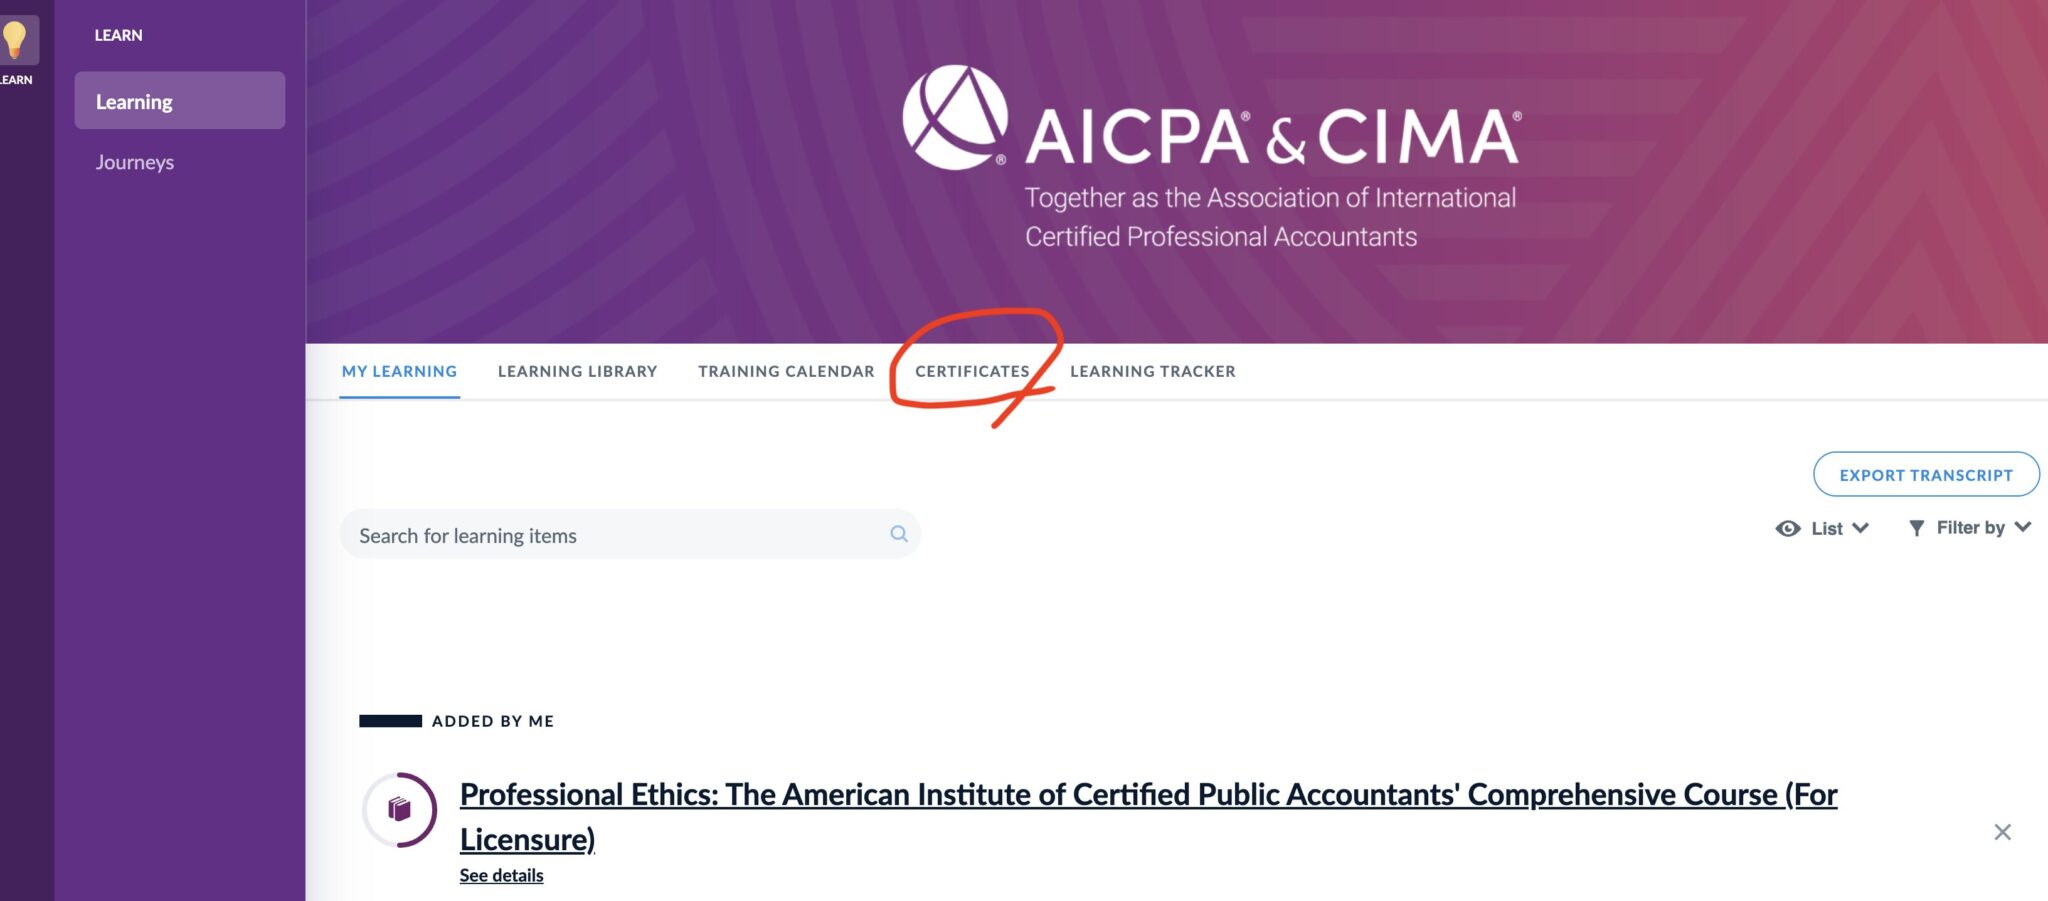Screen dimensions: 2048x901
Task: Click the search magnifier icon
Action: (897, 533)
